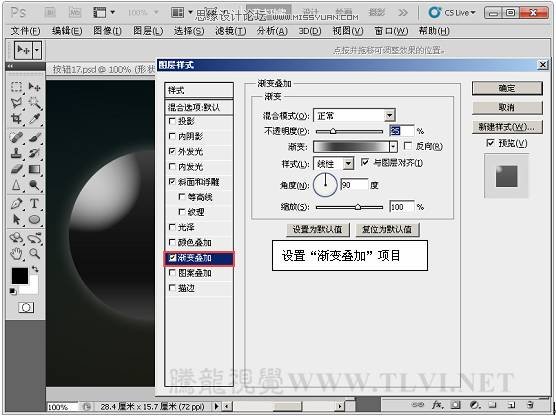556x416 pixels.
Task: Select 混合选项:默认 in styles list
Action: (x=199, y=107)
